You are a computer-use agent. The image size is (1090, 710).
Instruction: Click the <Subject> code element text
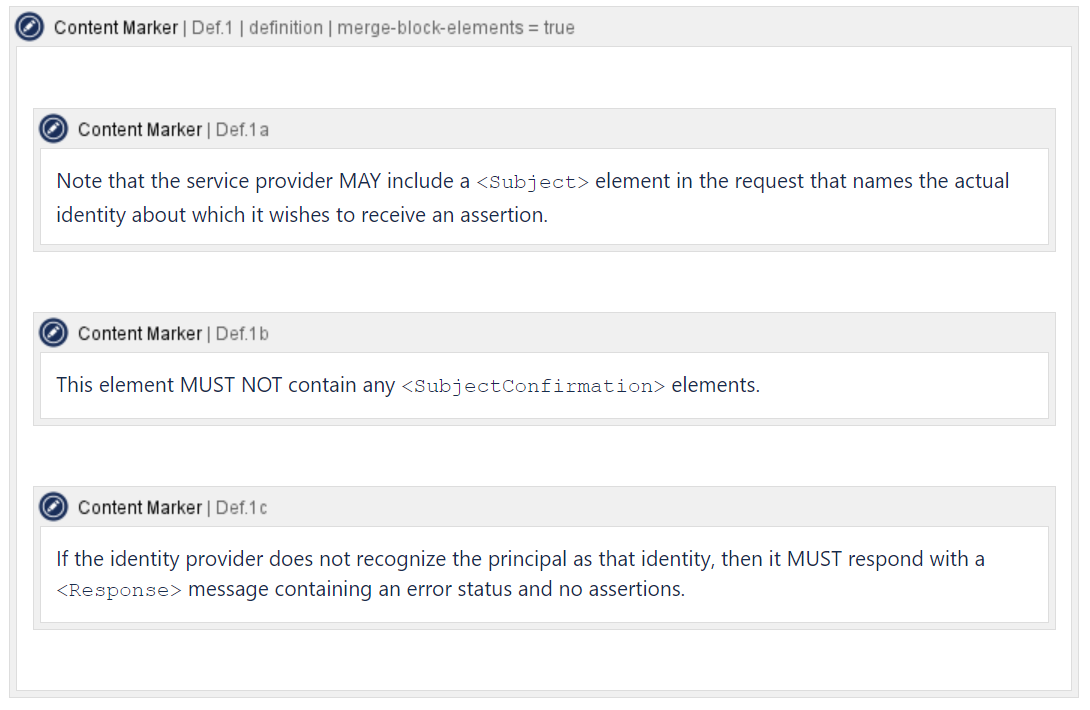pos(532,182)
